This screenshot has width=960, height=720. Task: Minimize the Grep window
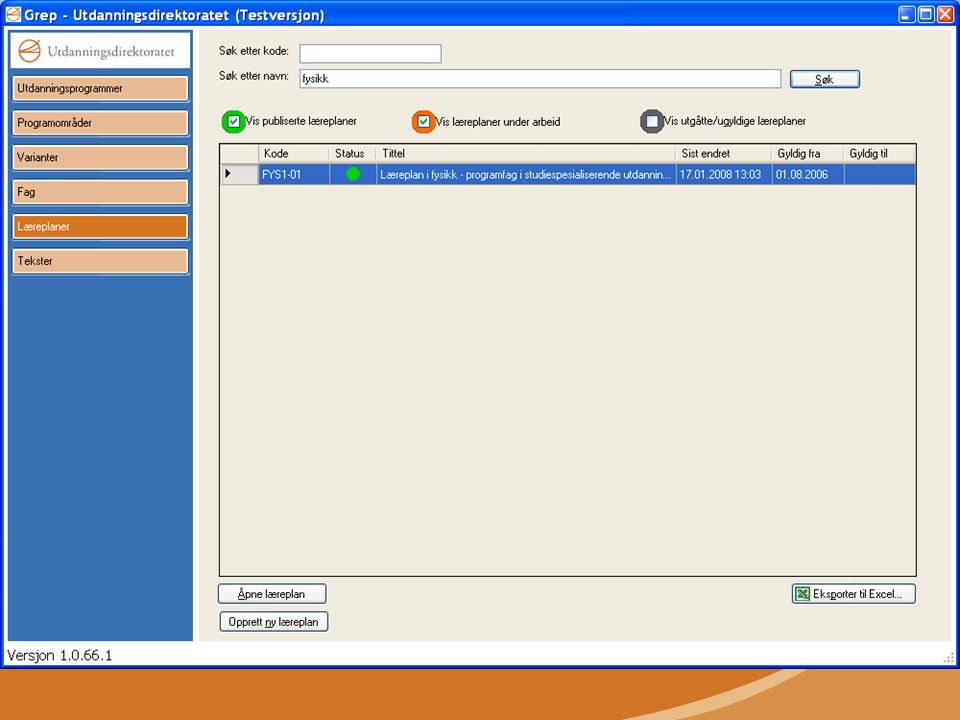(907, 14)
